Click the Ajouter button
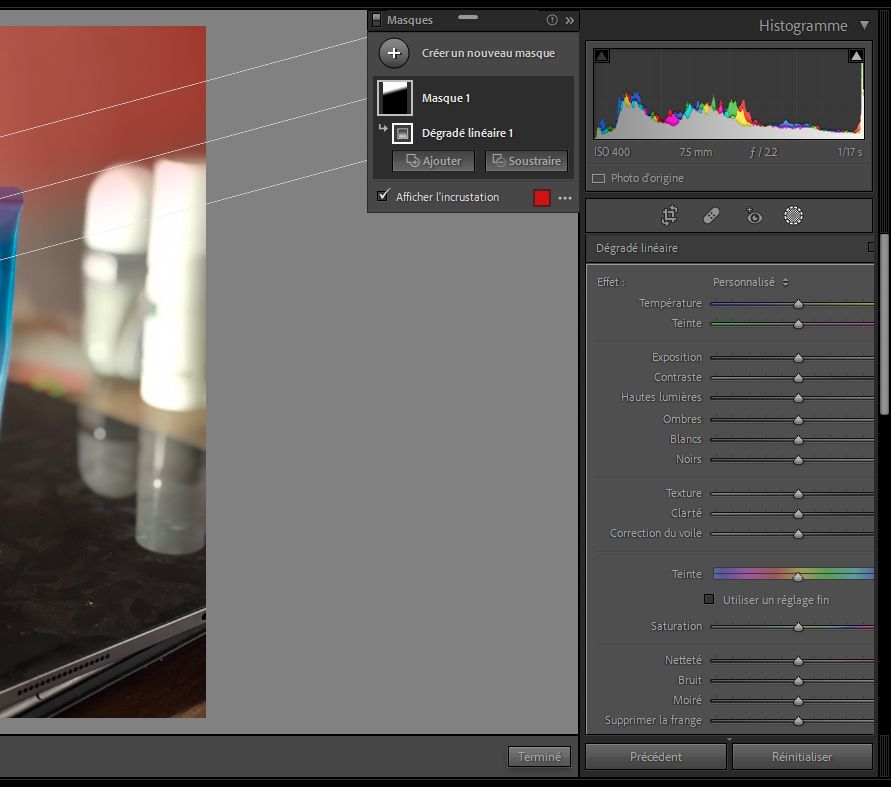The image size is (891, 787). [x=433, y=161]
